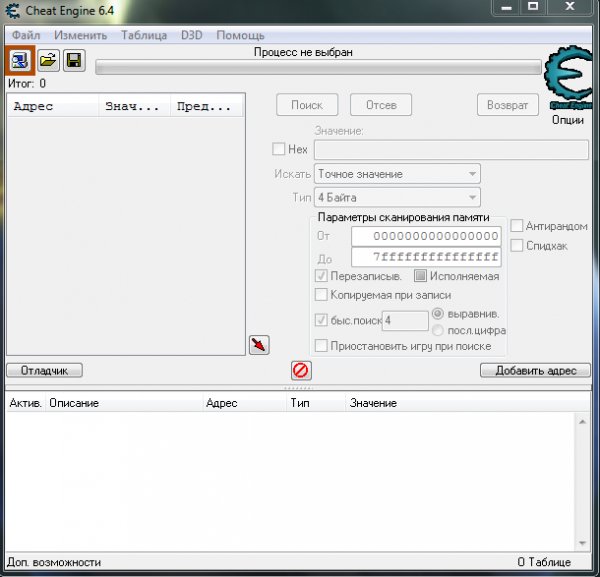Image resolution: width=600 pixels, height=577 pixels.
Task: Open the Таблица menu
Action: coord(144,35)
